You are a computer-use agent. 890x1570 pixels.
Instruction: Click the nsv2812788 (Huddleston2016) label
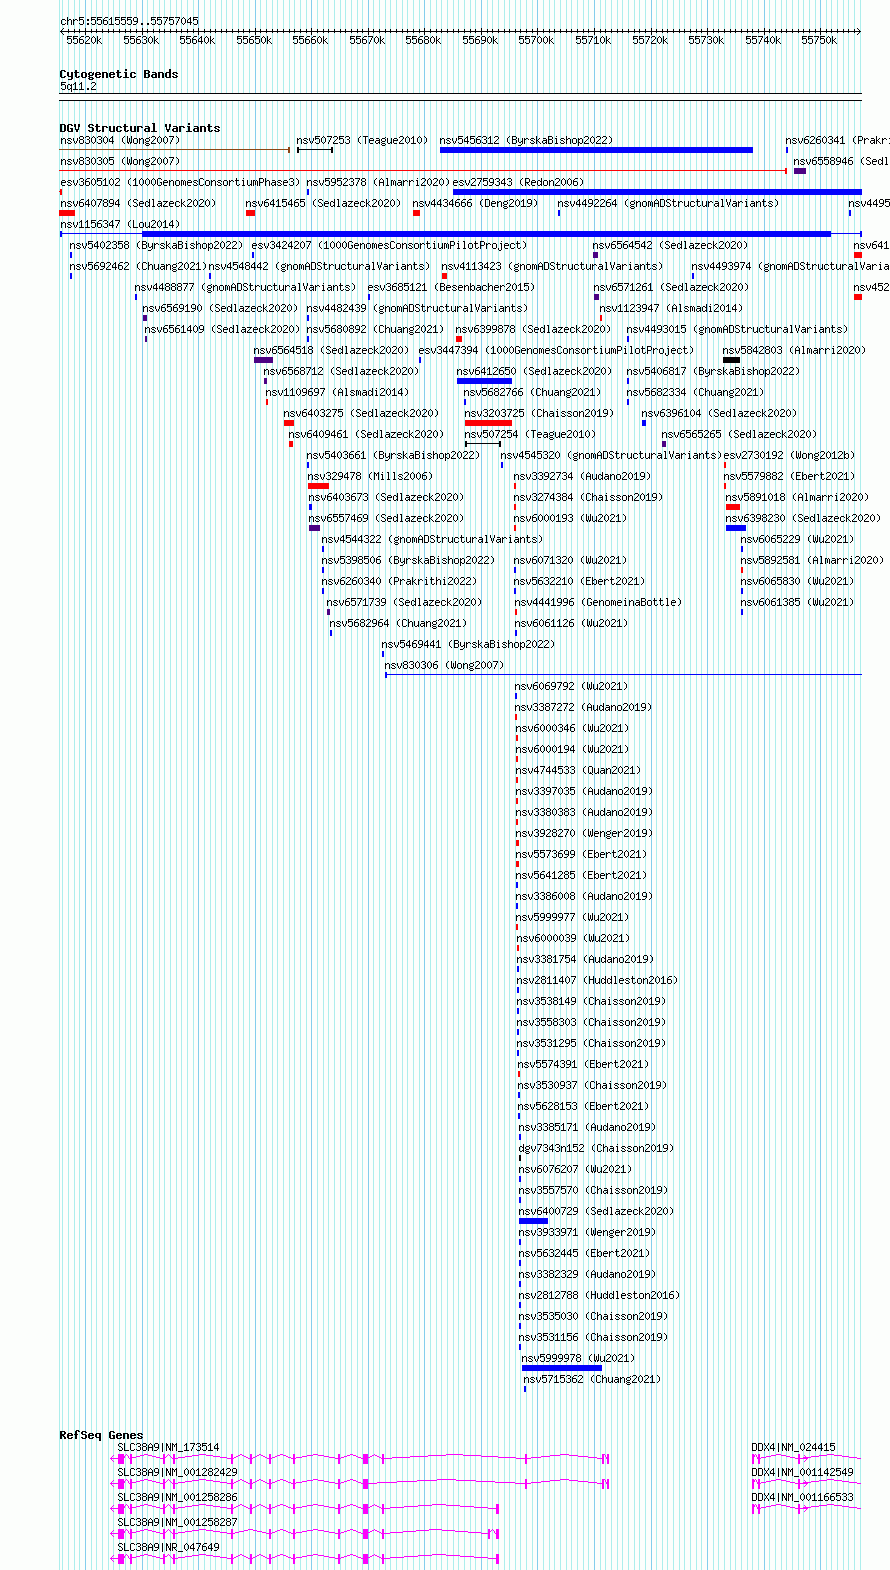(600, 1295)
